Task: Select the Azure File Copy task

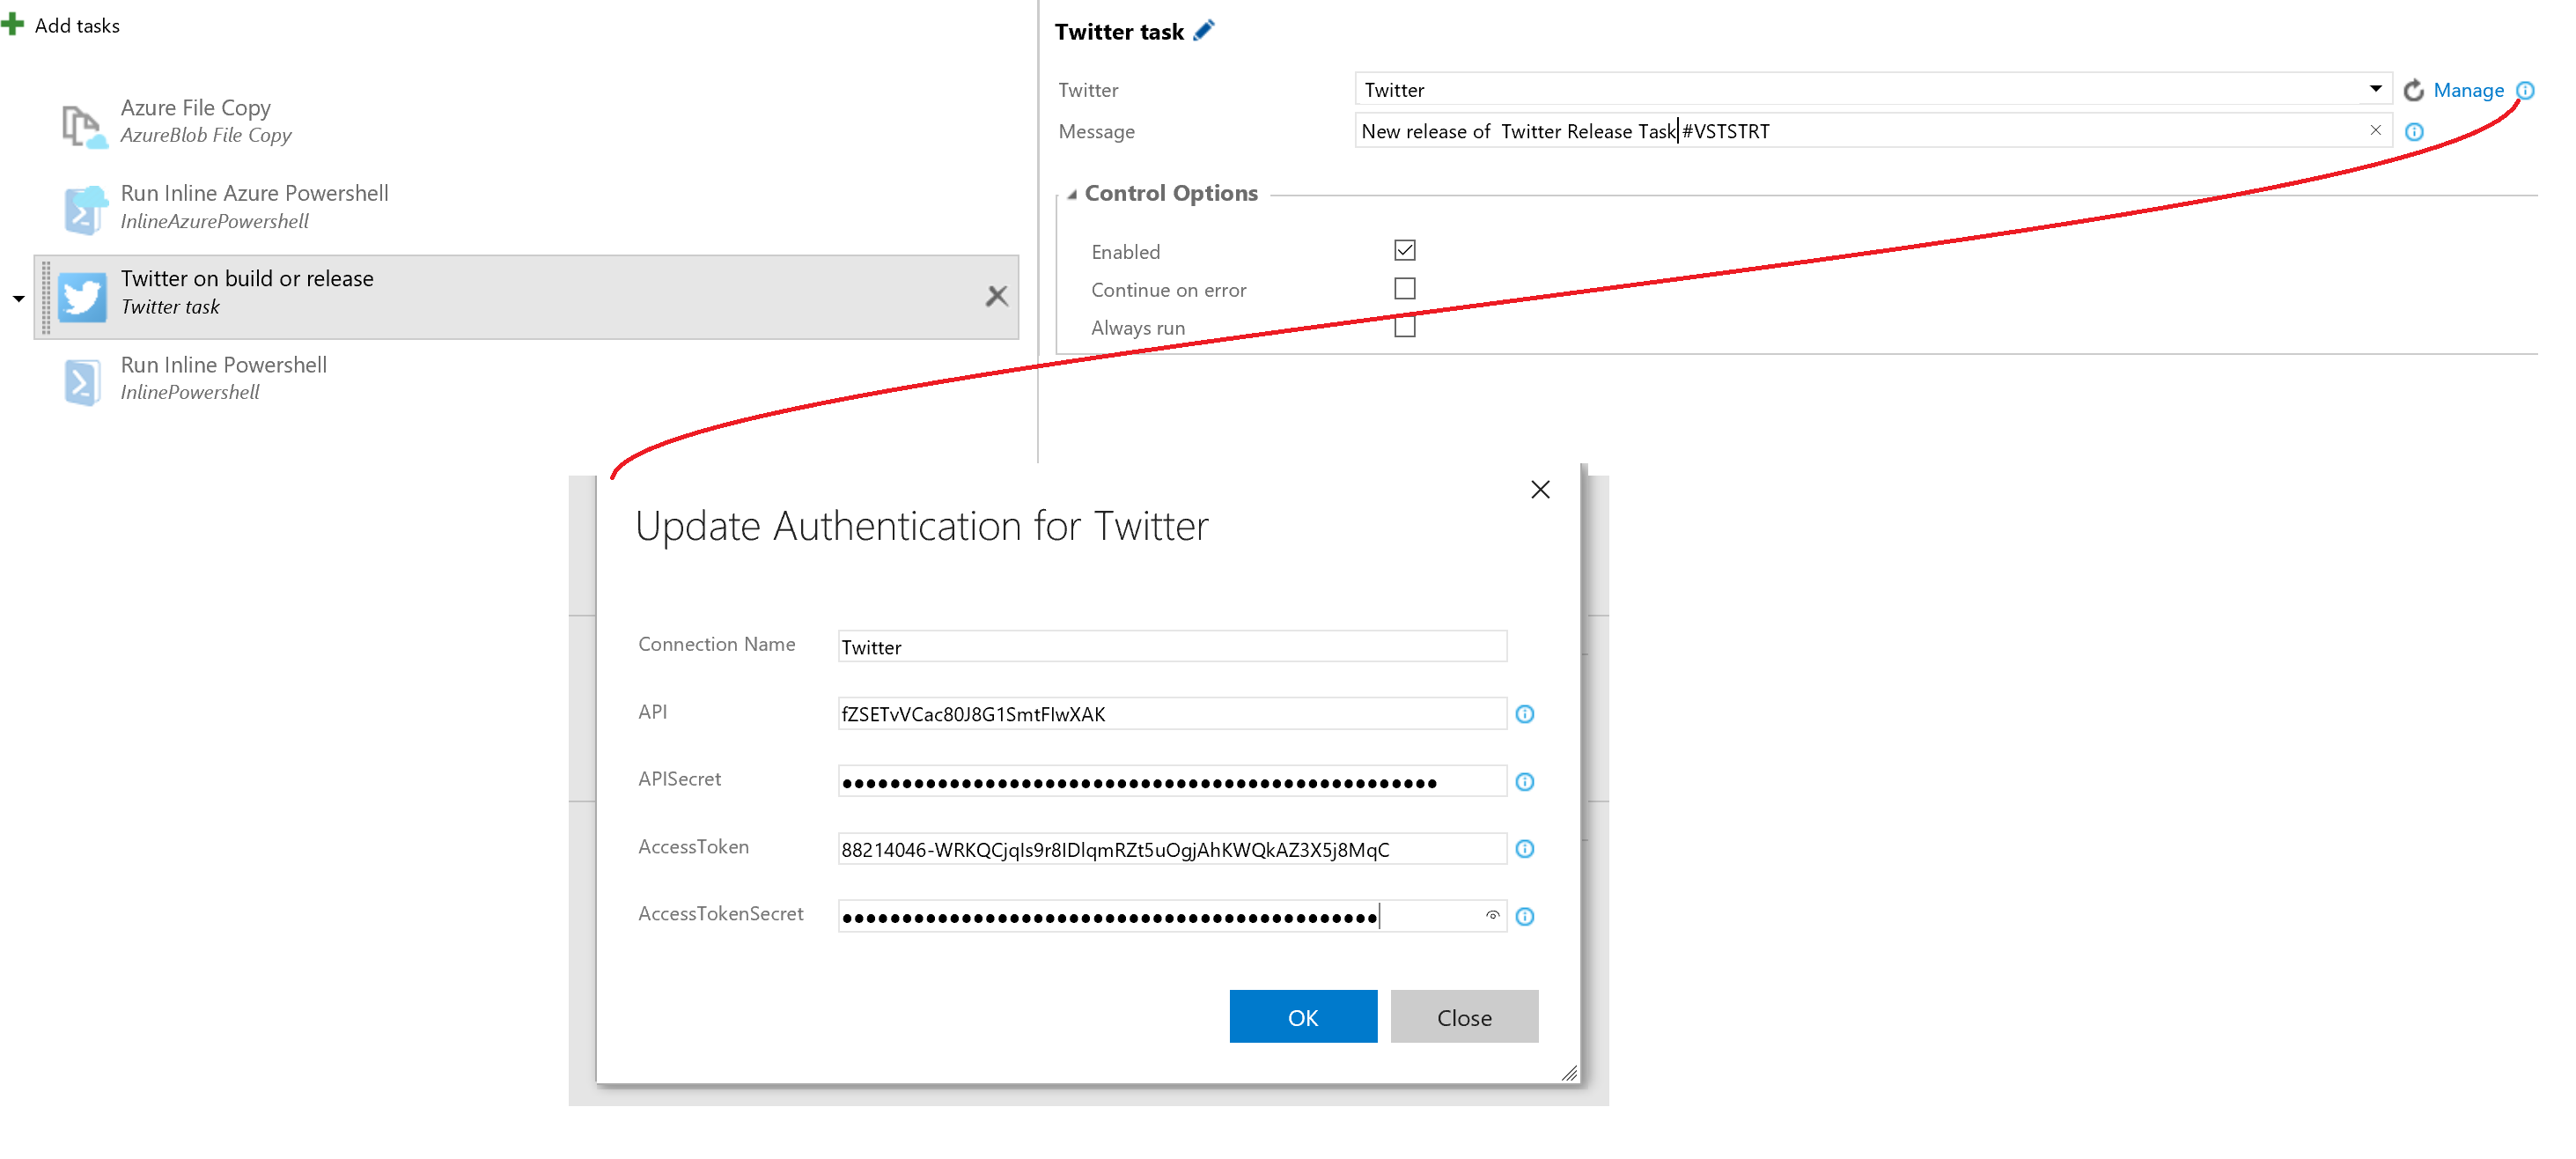Action: coord(195,120)
